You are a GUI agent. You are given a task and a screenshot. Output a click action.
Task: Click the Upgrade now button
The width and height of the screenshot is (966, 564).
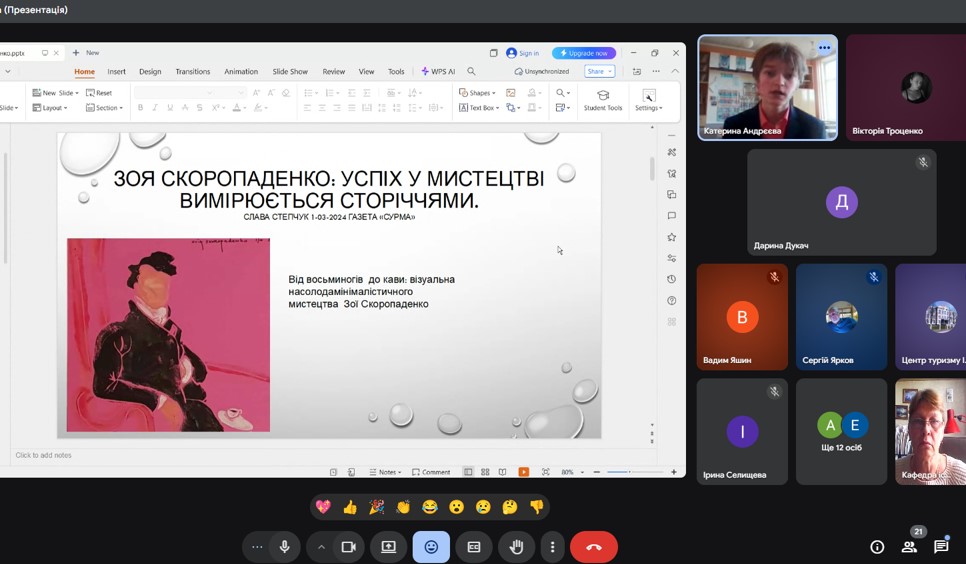click(584, 53)
